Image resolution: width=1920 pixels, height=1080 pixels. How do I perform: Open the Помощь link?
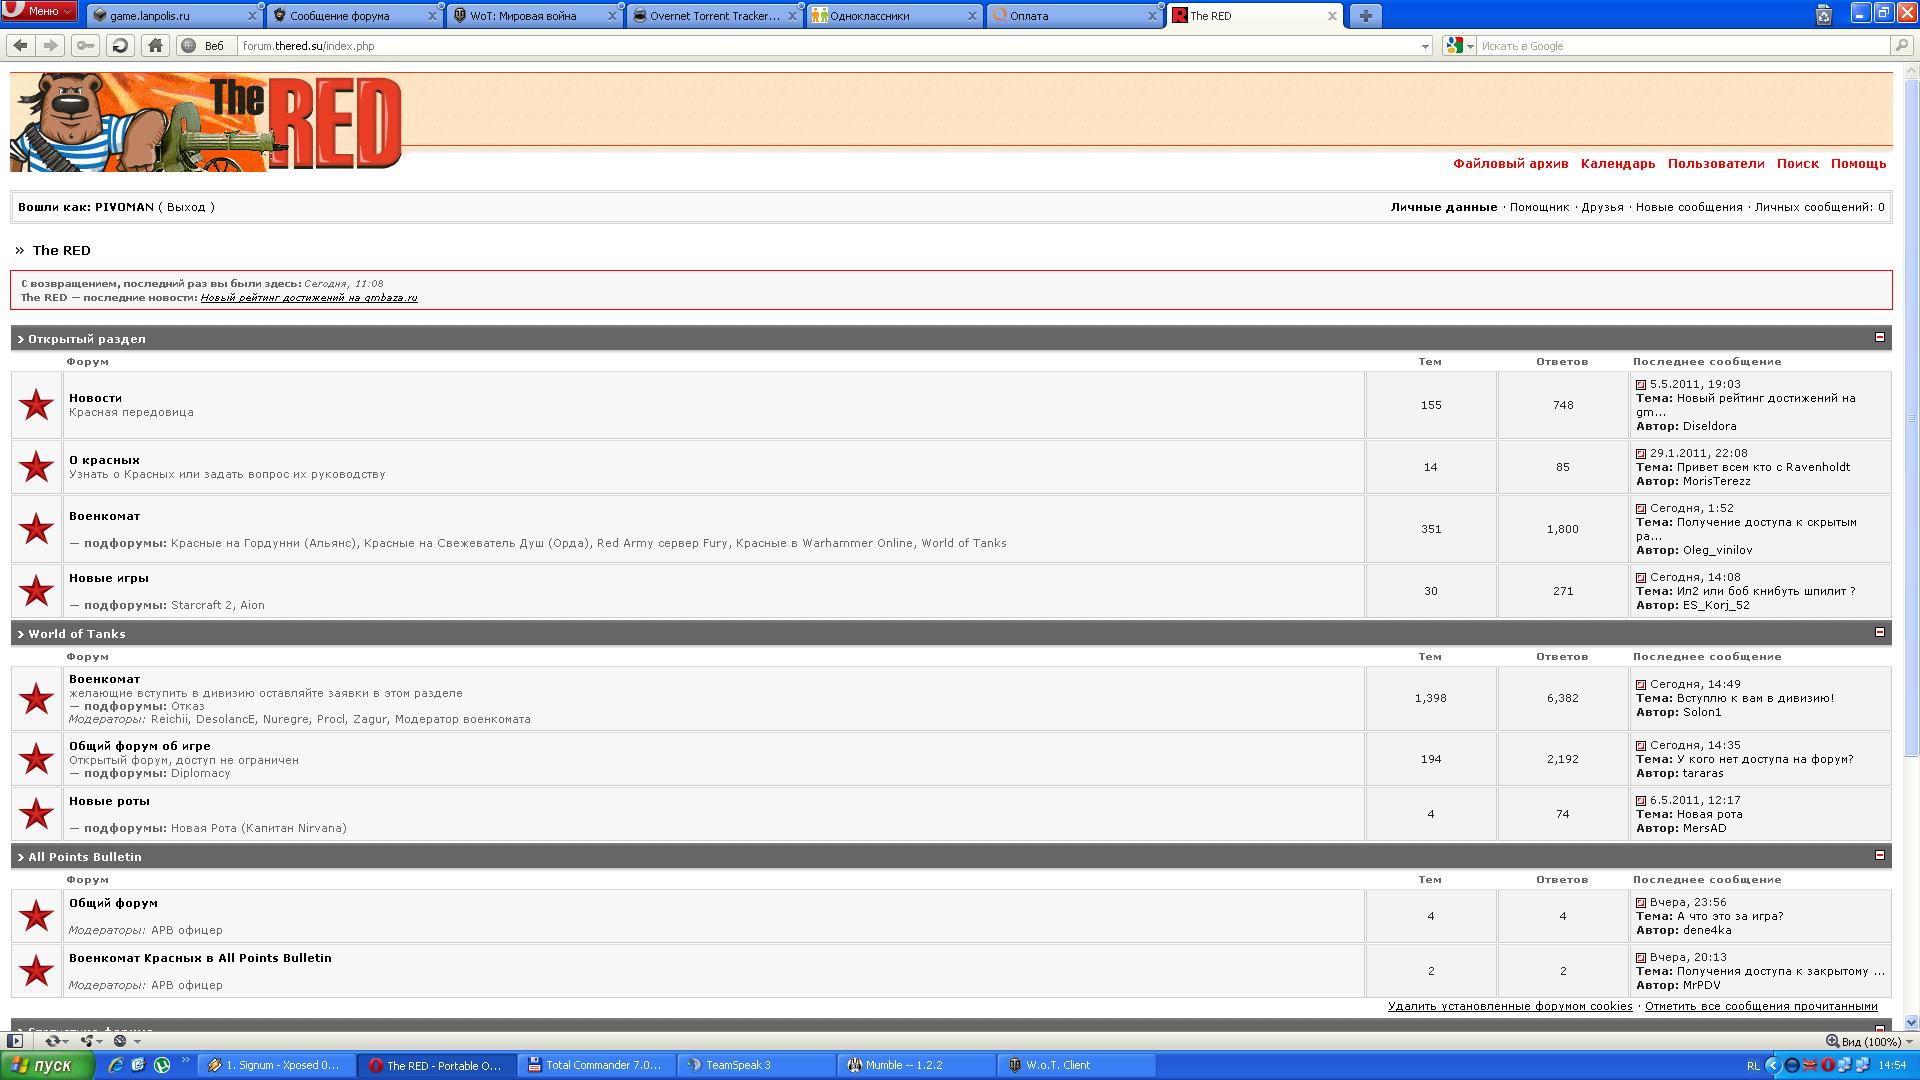click(x=1858, y=164)
